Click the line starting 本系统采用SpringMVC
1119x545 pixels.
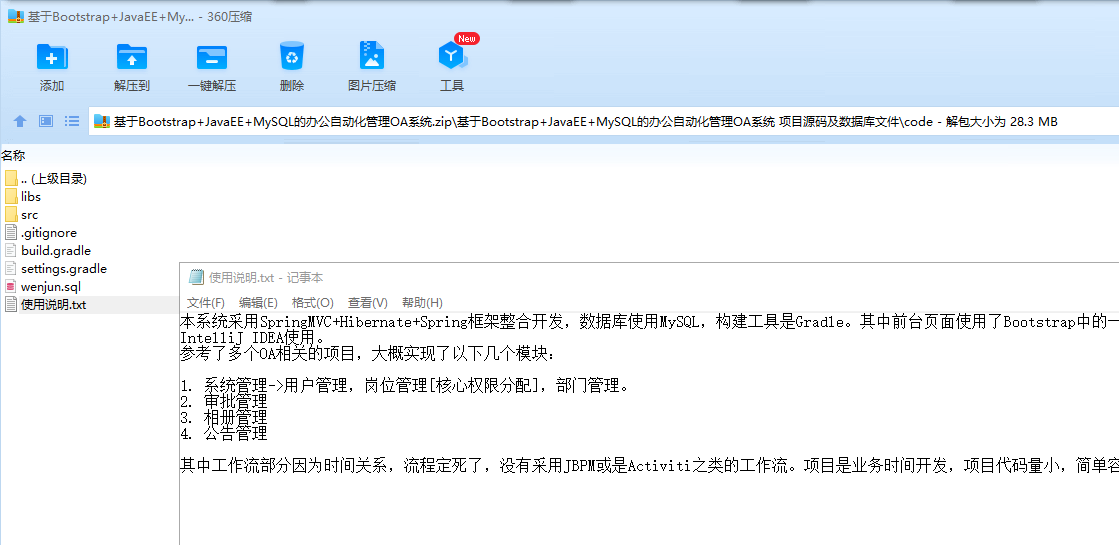click(x=649, y=322)
